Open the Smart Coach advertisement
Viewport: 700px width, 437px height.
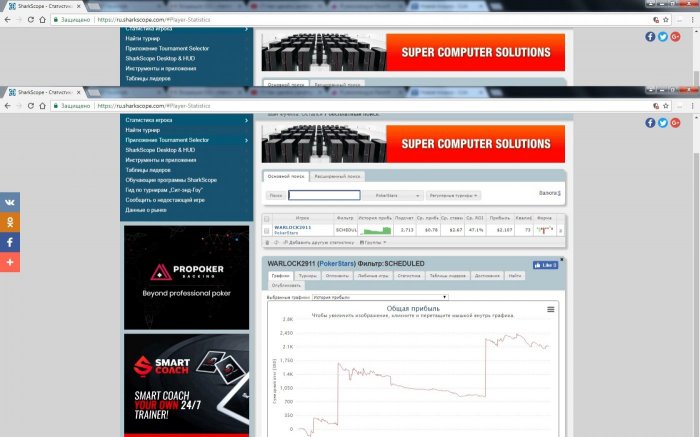click(187, 385)
